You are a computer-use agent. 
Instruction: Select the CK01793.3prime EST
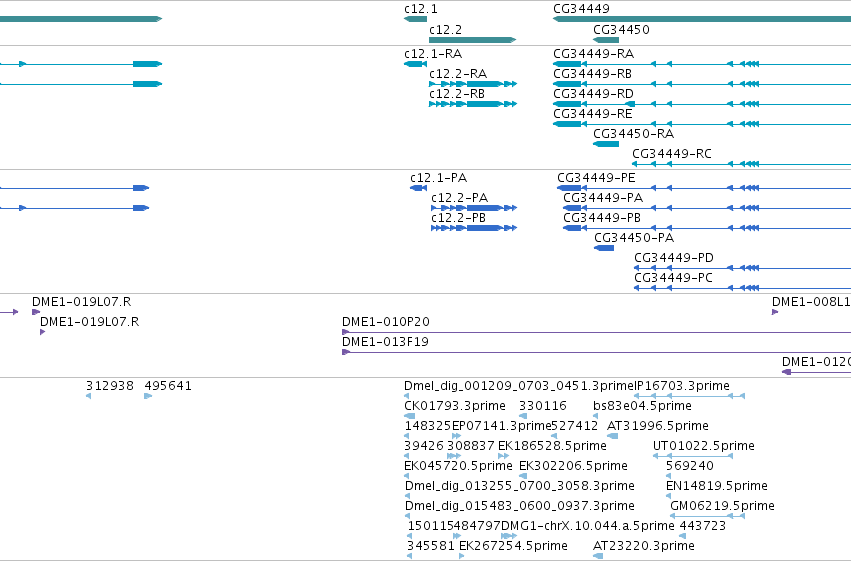coord(455,406)
